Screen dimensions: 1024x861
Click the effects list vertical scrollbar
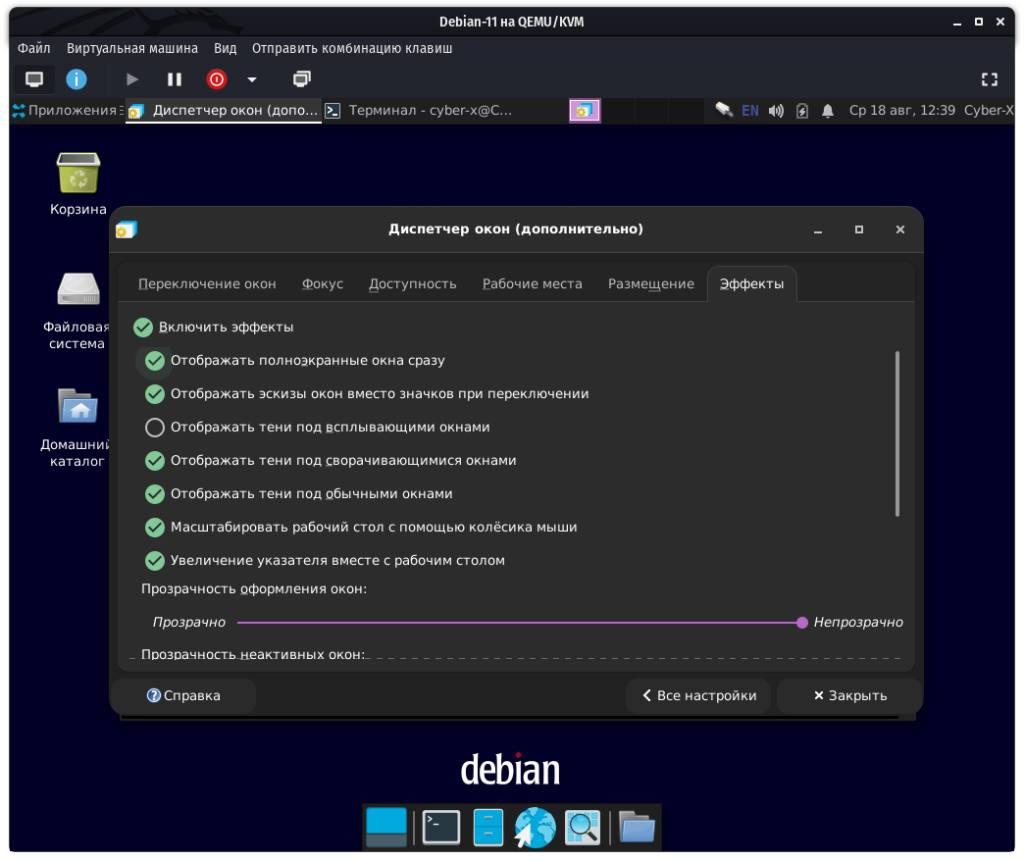pos(897,432)
